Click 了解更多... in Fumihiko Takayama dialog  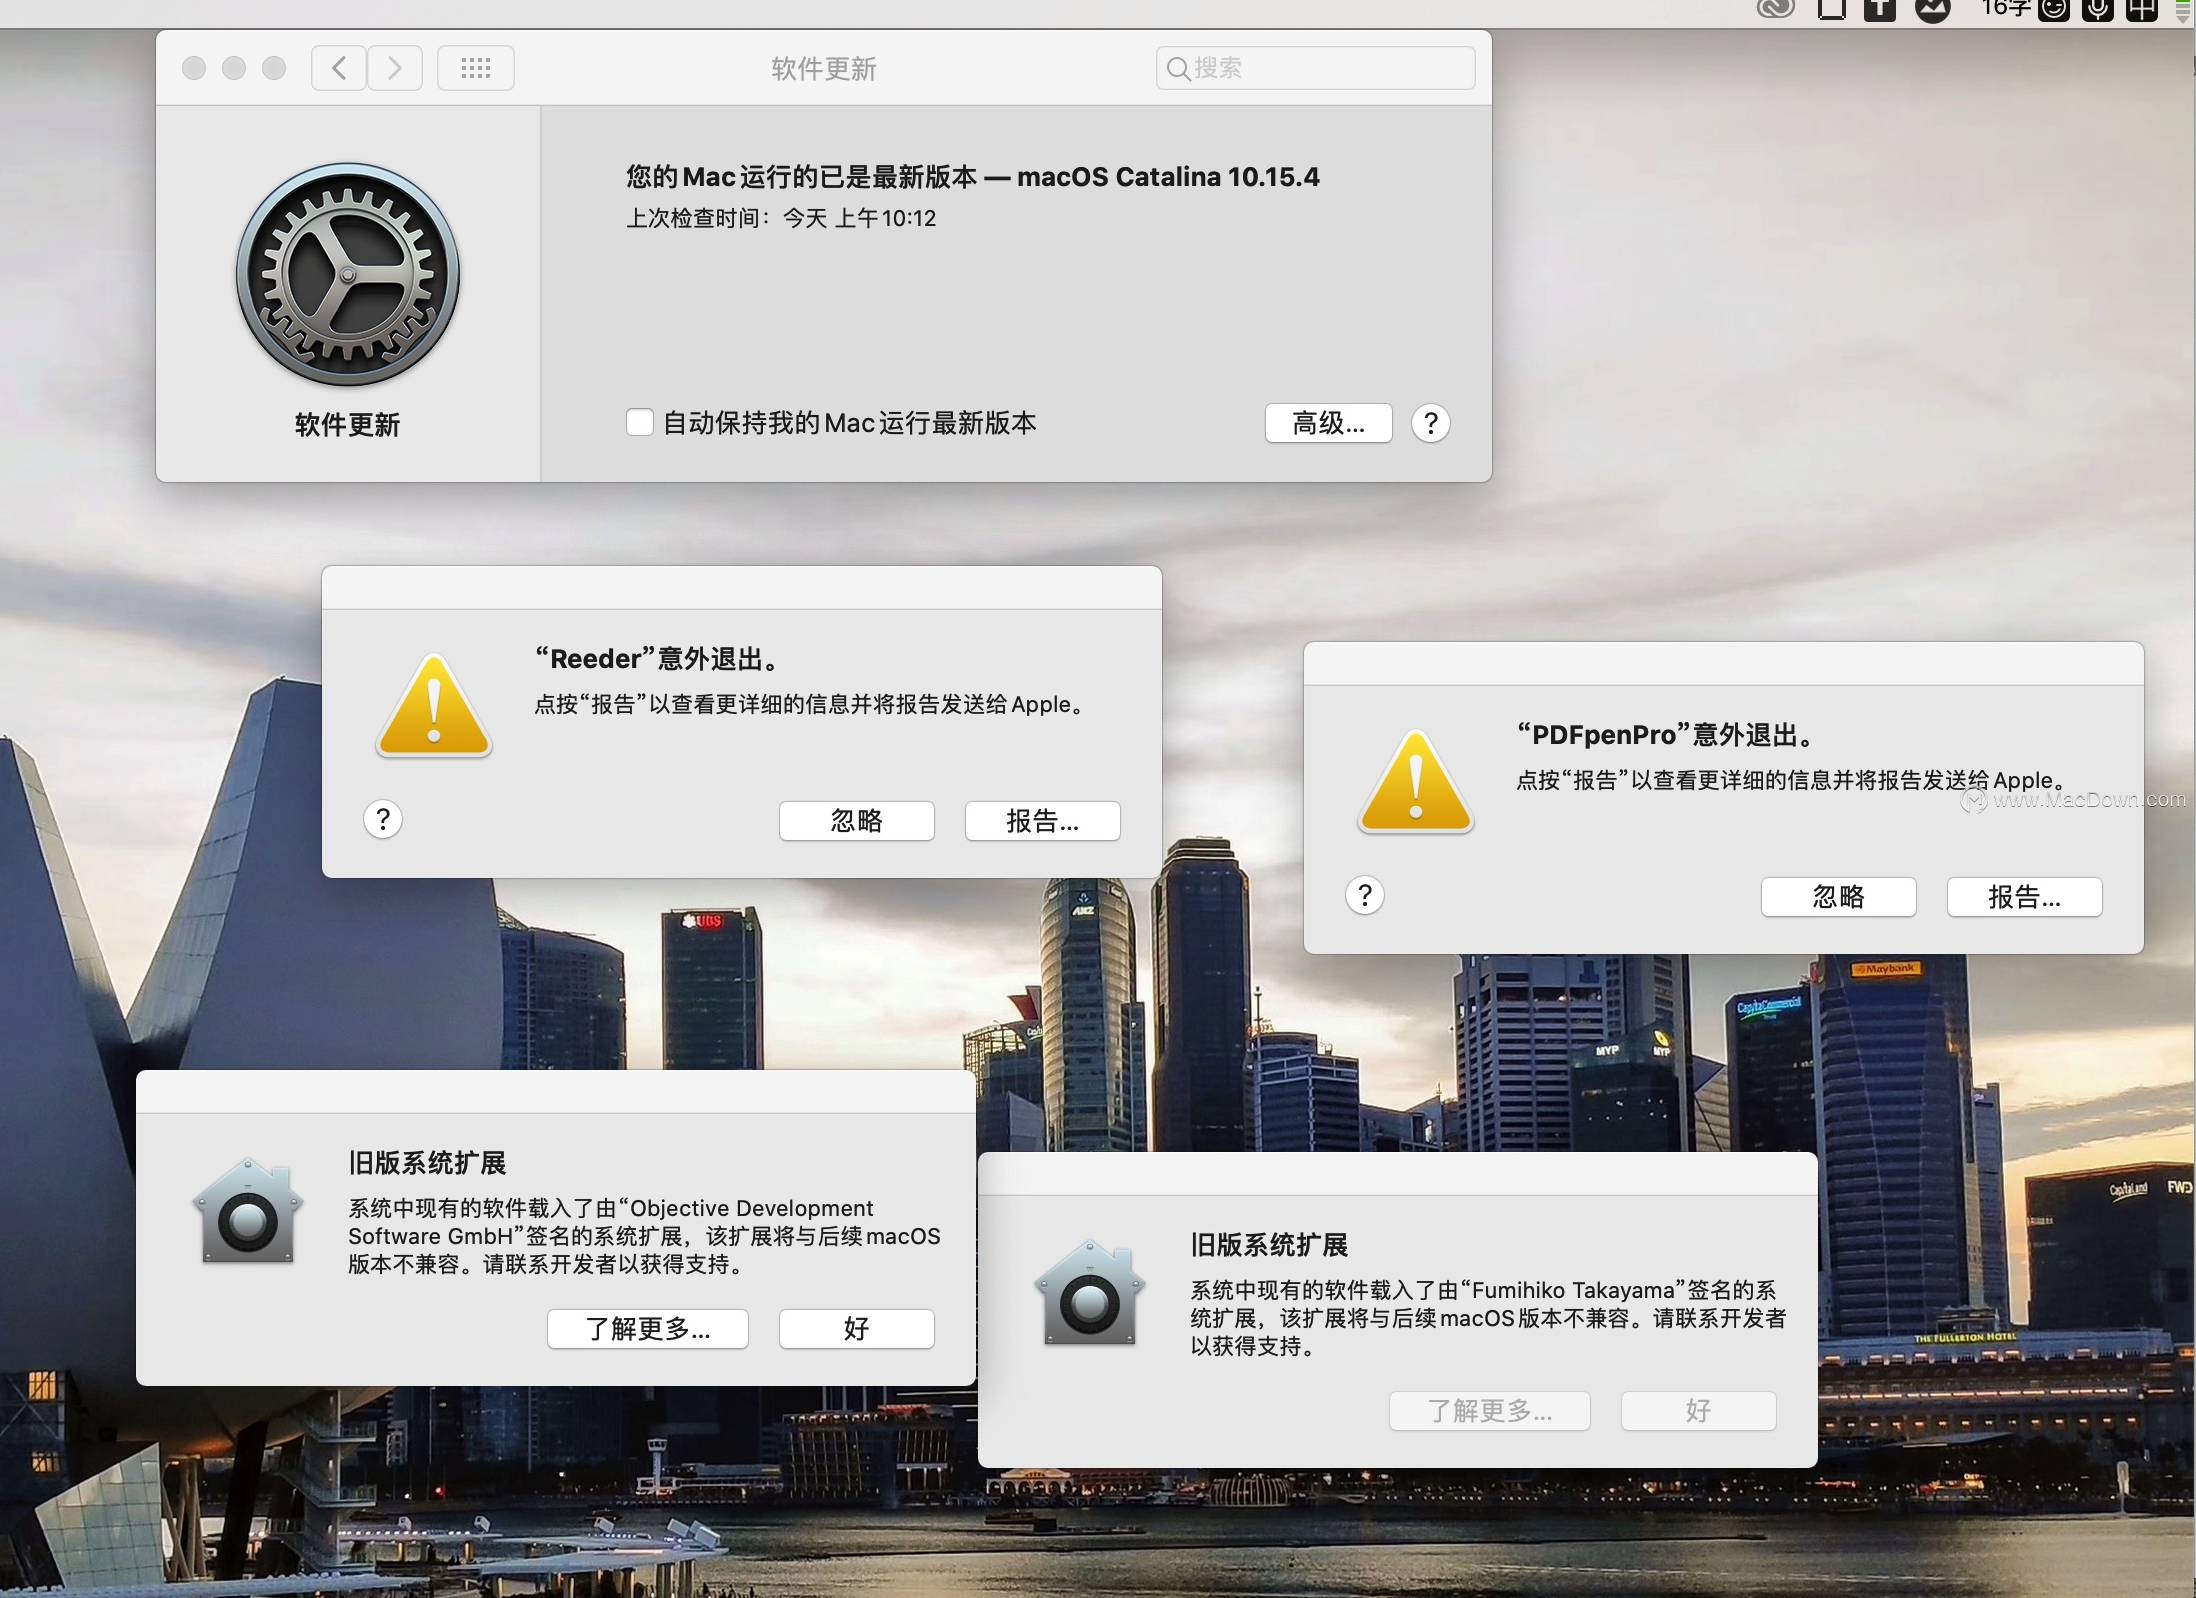1490,1411
